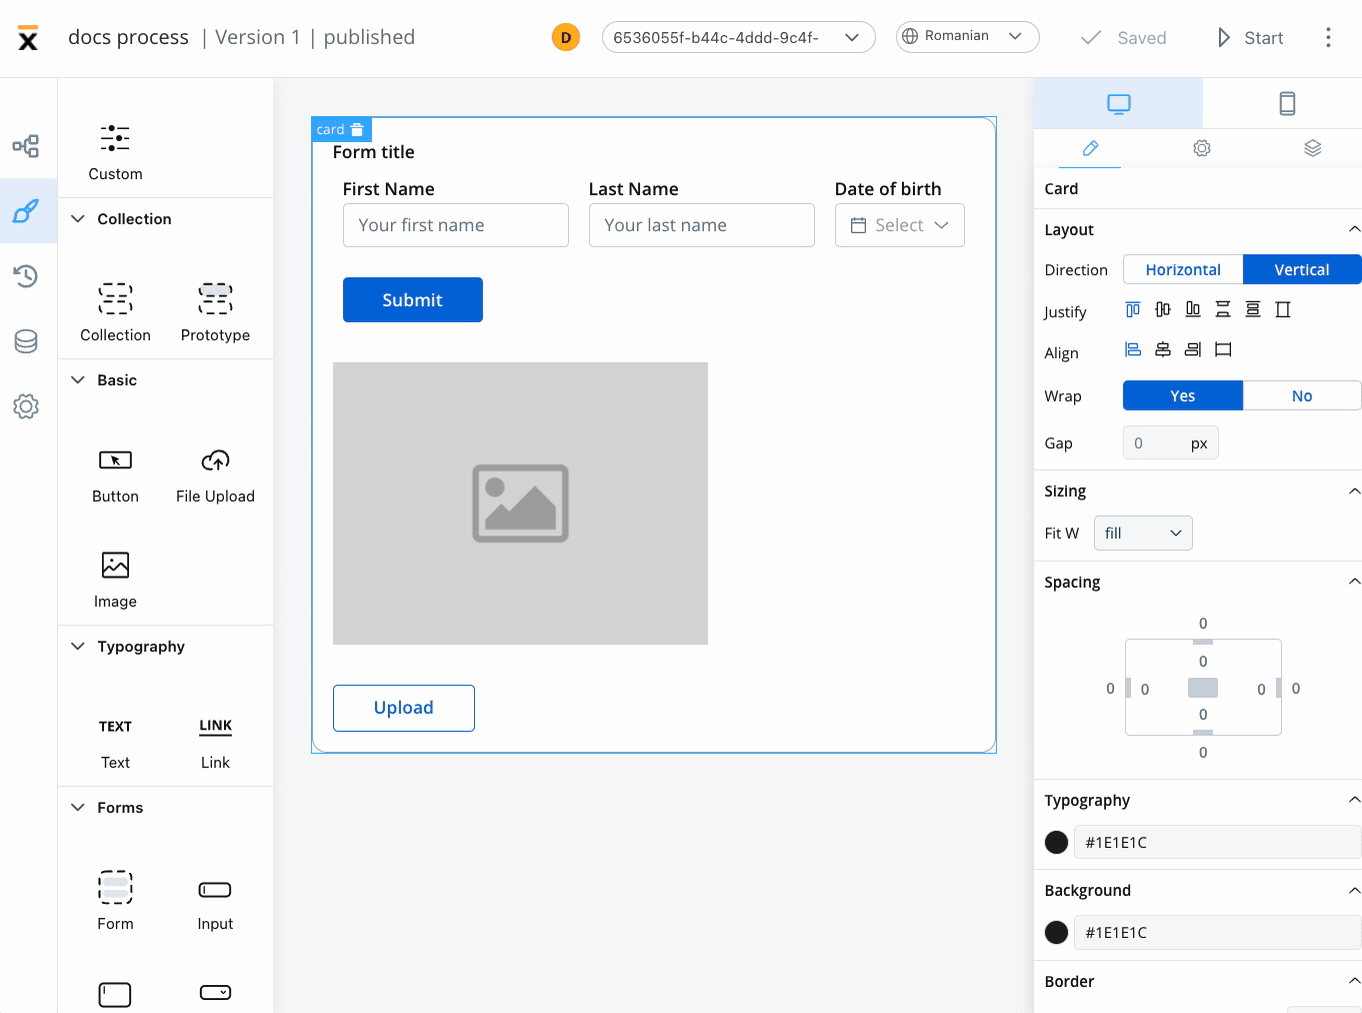Viewport: 1362px width, 1013px height.
Task: Switch to mobile preview tab
Action: (x=1287, y=103)
